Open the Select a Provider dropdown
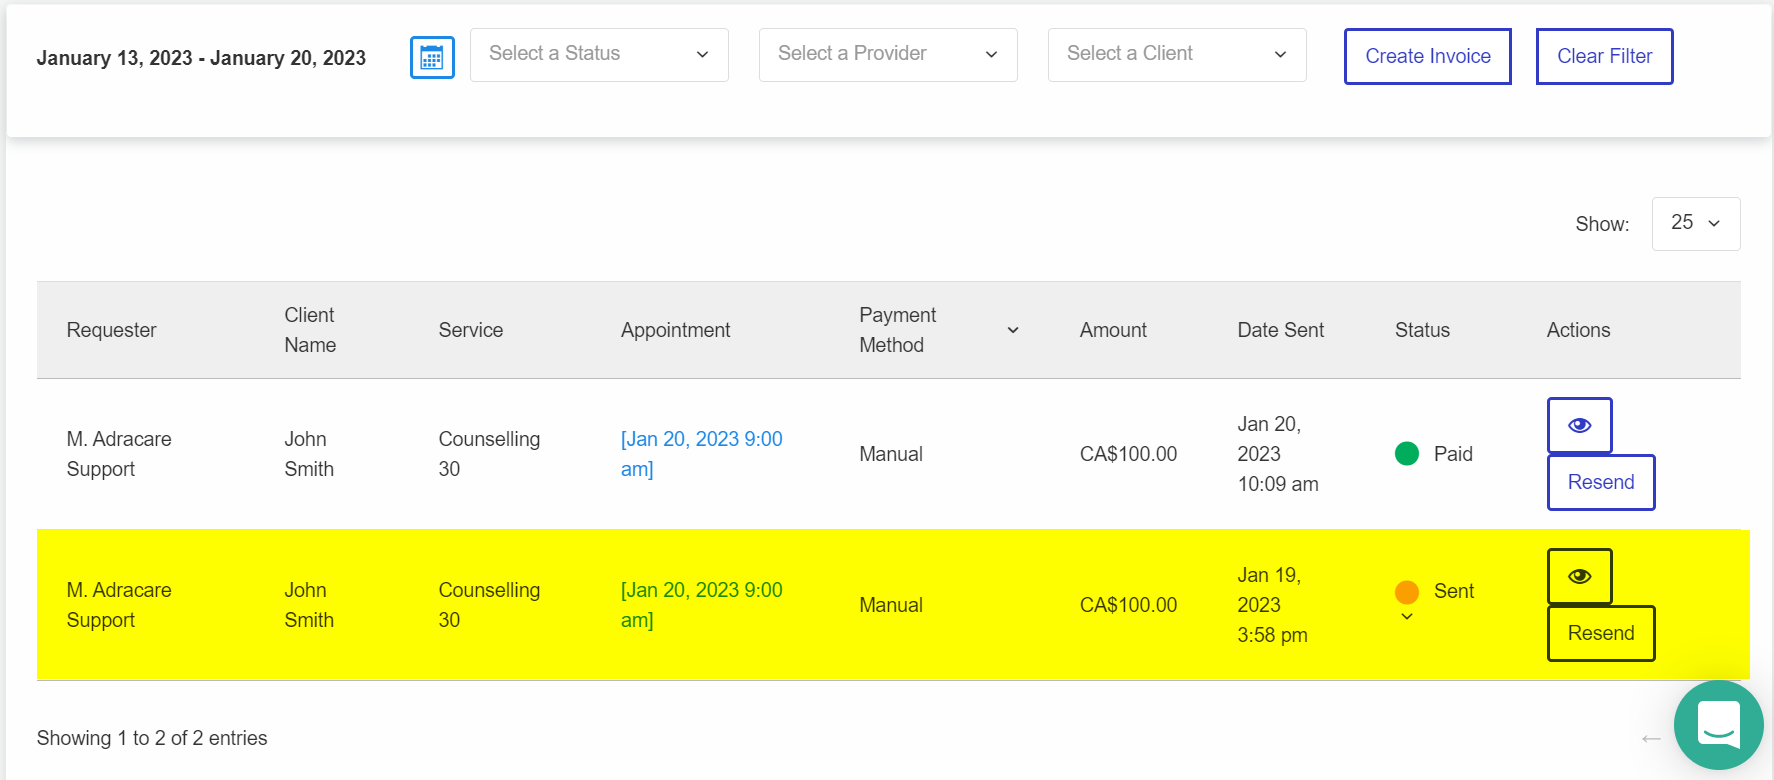 (x=888, y=55)
